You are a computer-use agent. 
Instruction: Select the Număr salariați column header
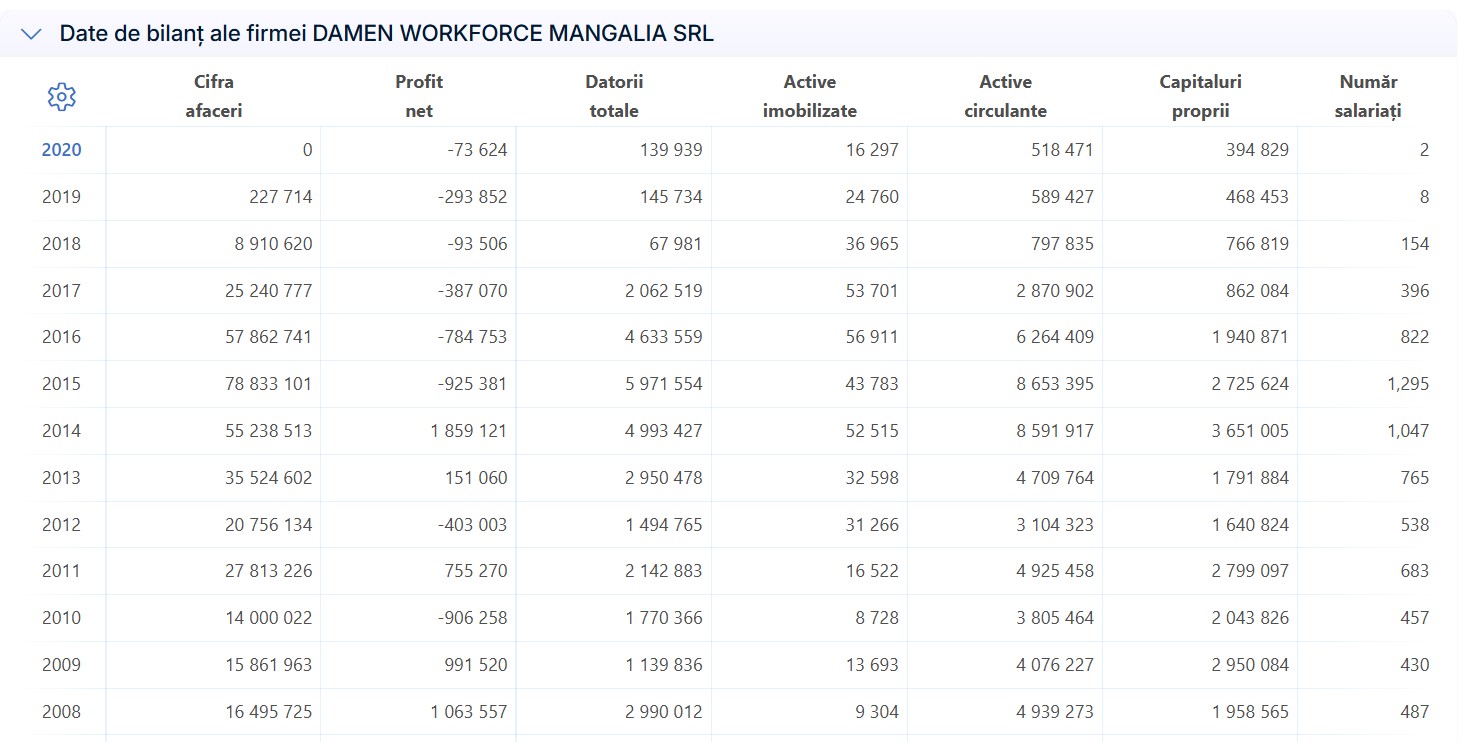1368,96
